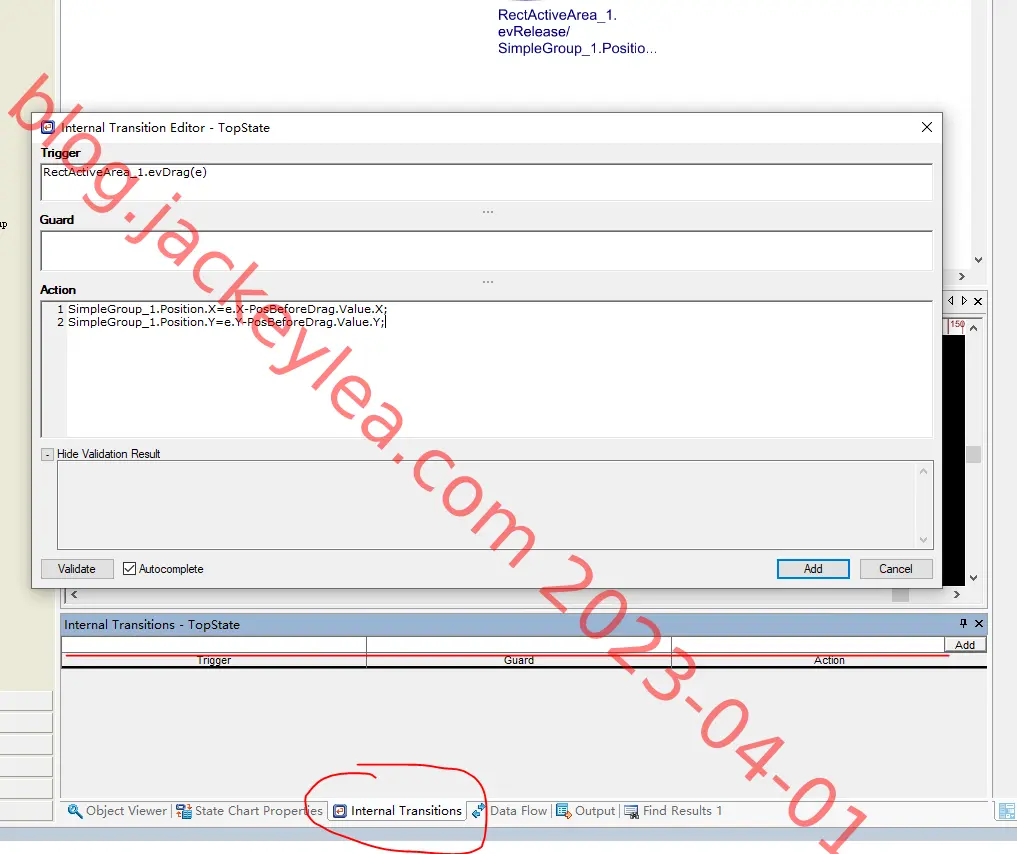This screenshot has height=854, width=1017.
Task: Collapse the Hide Validation Result section
Action: pyautogui.click(x=47, y=455)
